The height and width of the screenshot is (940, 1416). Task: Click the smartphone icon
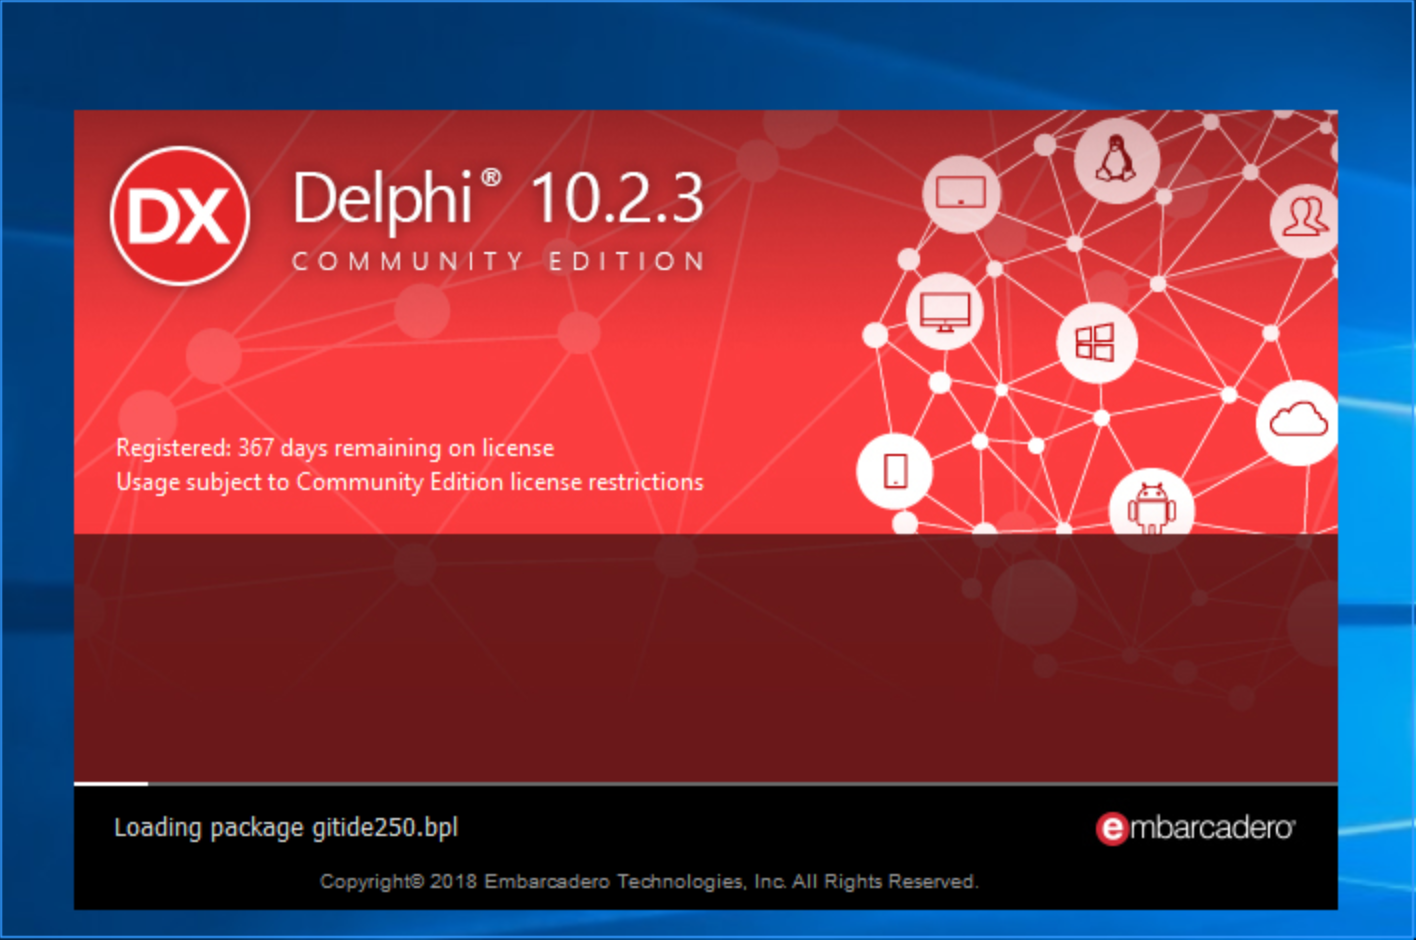pos(895,471)
